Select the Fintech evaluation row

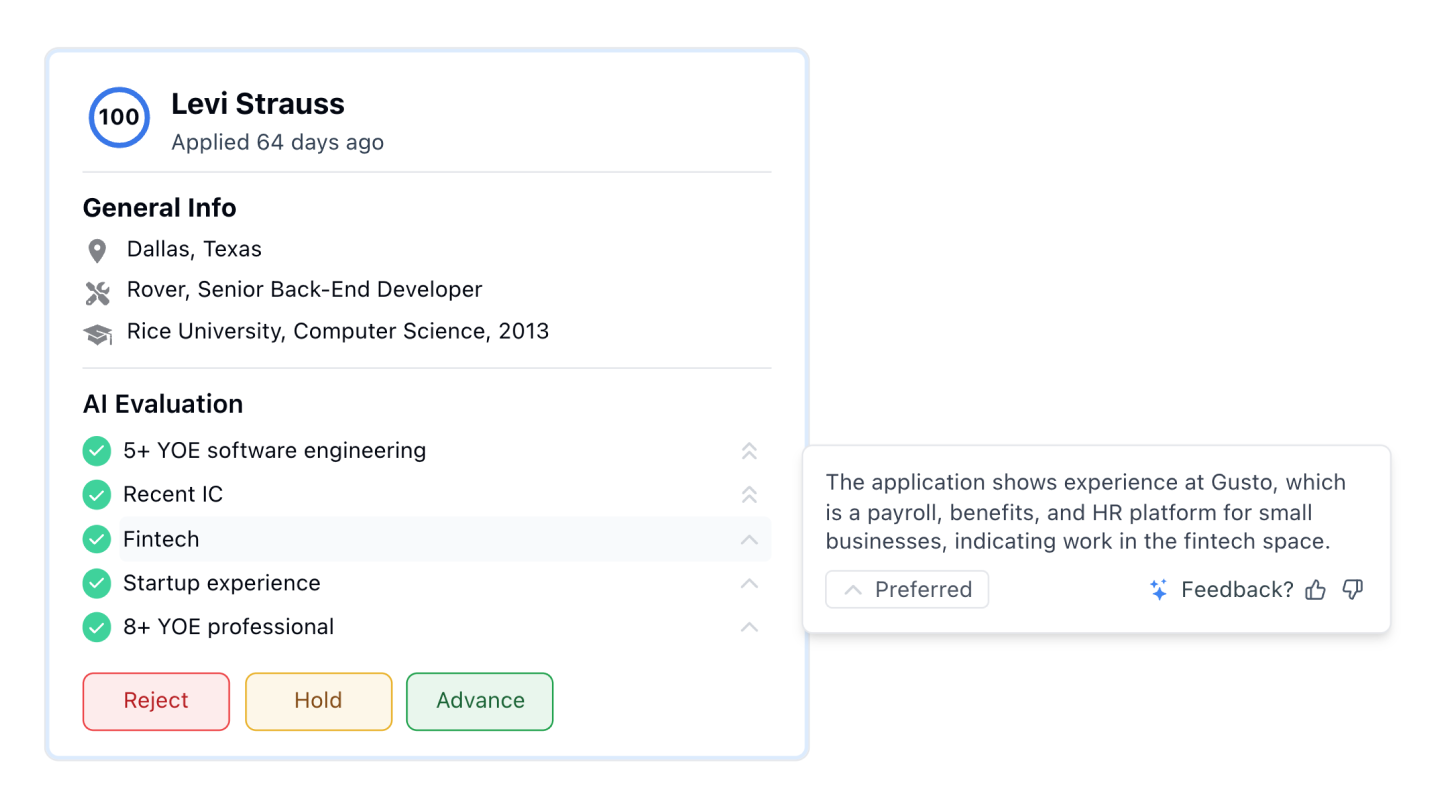click(400, 539)
